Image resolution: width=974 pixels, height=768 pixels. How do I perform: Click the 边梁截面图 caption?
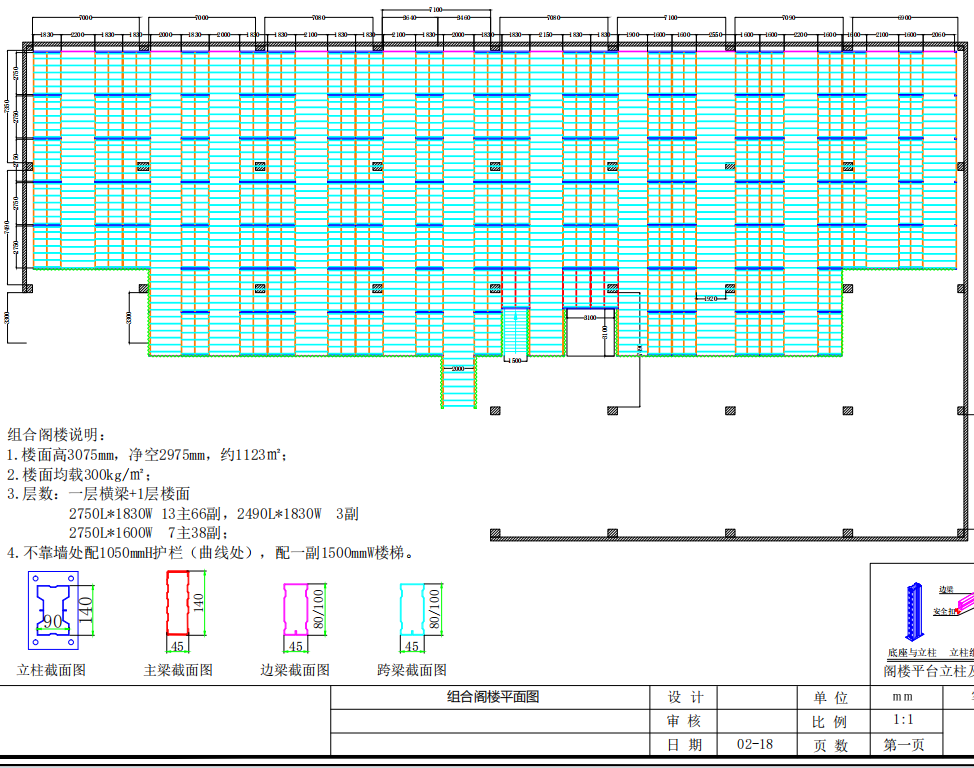pos(295,670)
